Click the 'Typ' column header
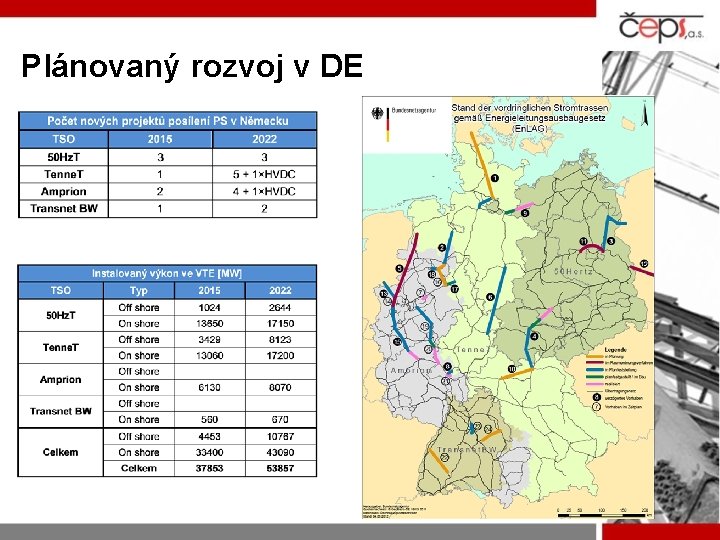The height and width of the screenshot is (540, 720). pyautogui.click(x=139, y=290)
